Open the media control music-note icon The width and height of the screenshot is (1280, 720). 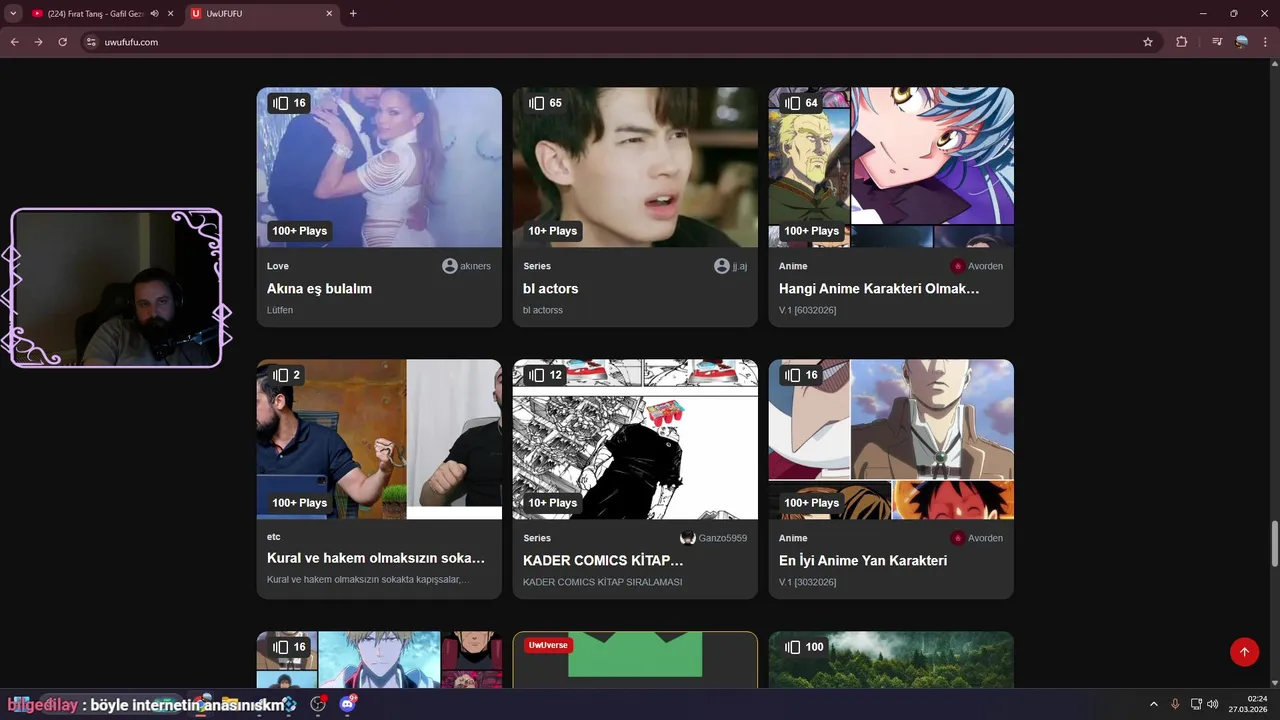coord(1216,42)
